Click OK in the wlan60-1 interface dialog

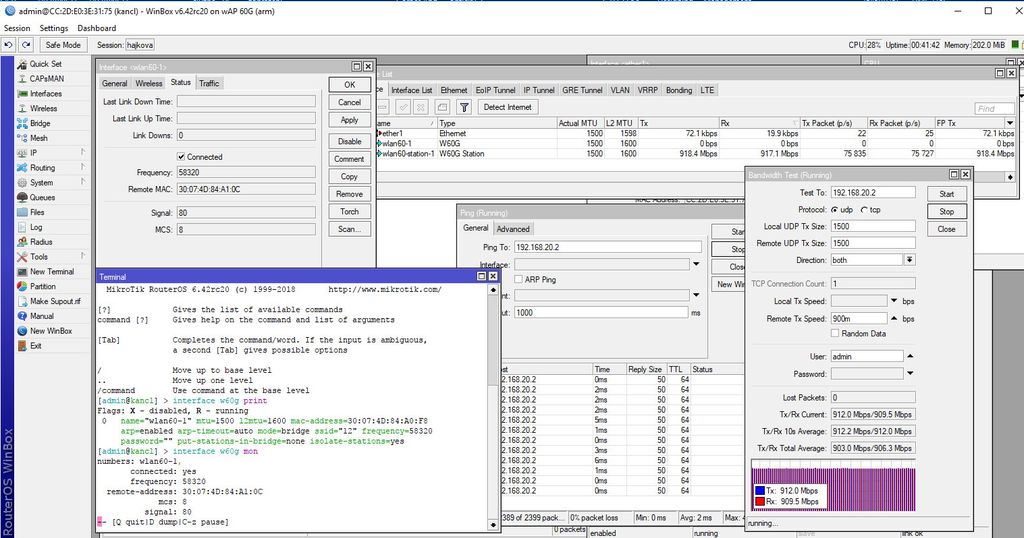pos(349,85)
